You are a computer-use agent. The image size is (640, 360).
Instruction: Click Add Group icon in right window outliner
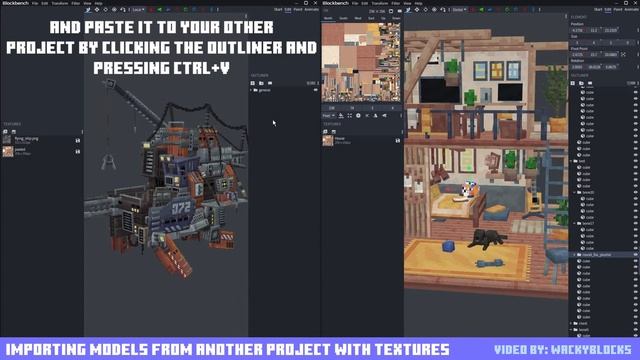pos(581,83)
